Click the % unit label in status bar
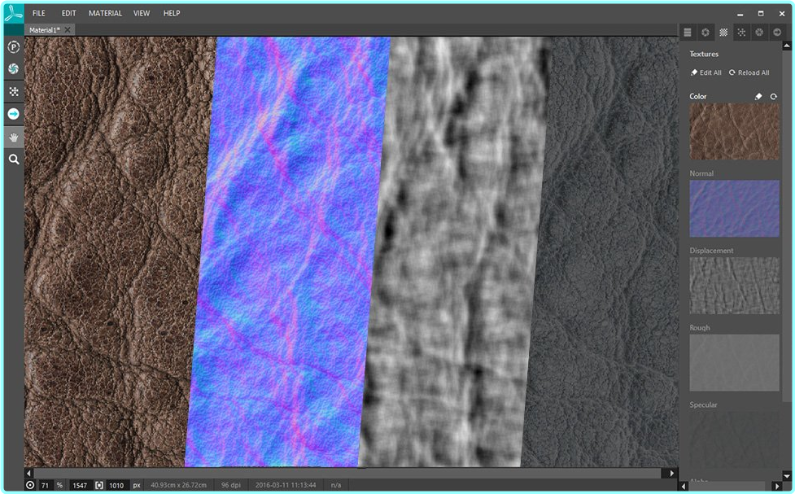Screen dimensions: 795x494 click(59, 485)
